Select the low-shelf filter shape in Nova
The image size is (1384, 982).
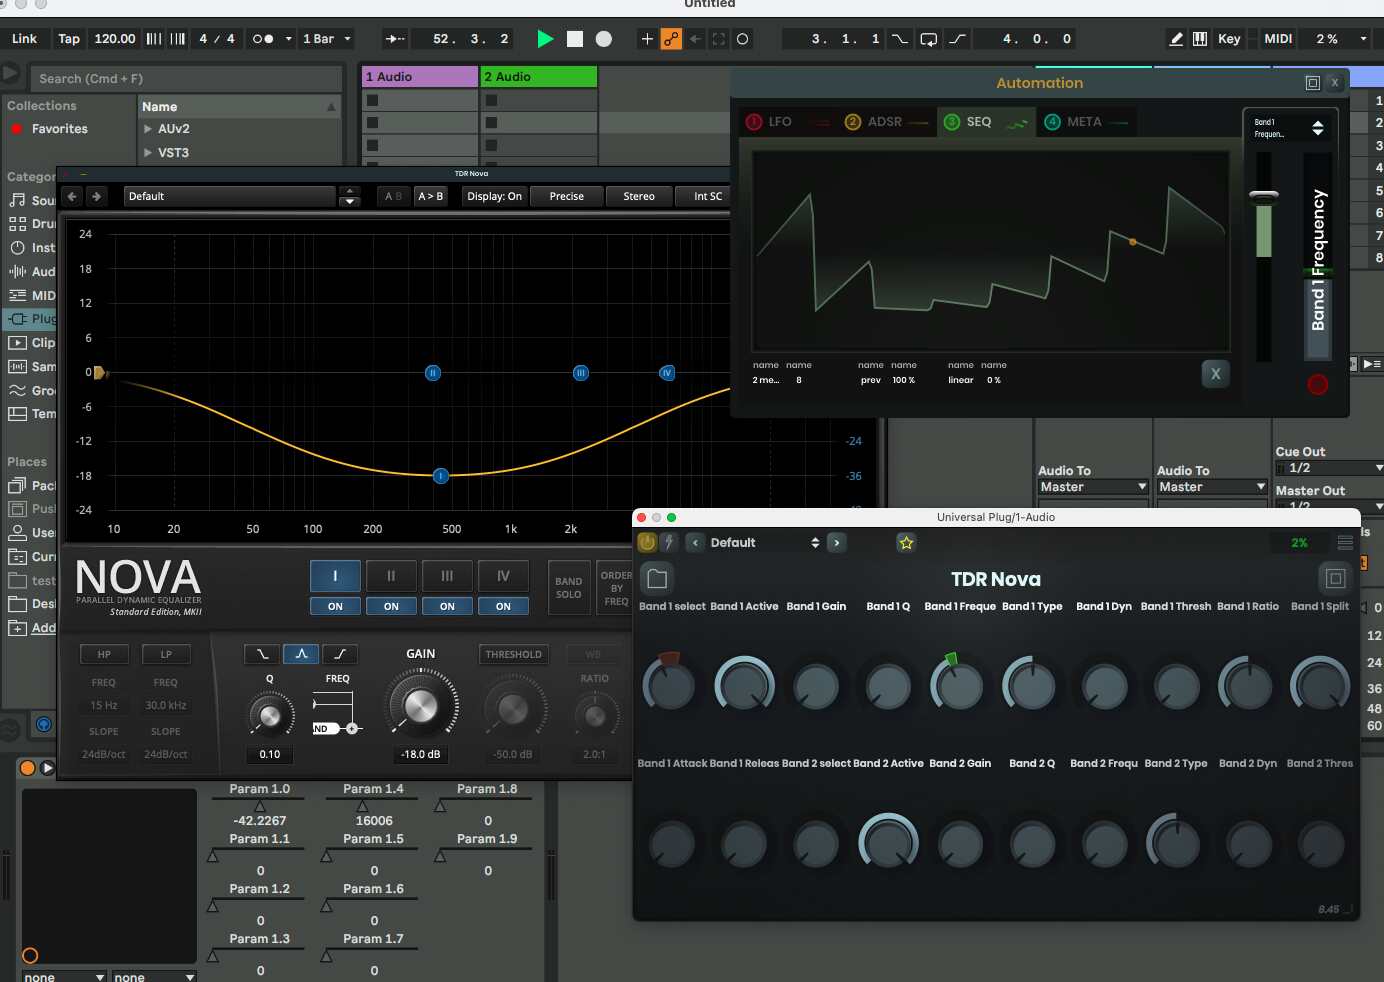click(262, 654)
